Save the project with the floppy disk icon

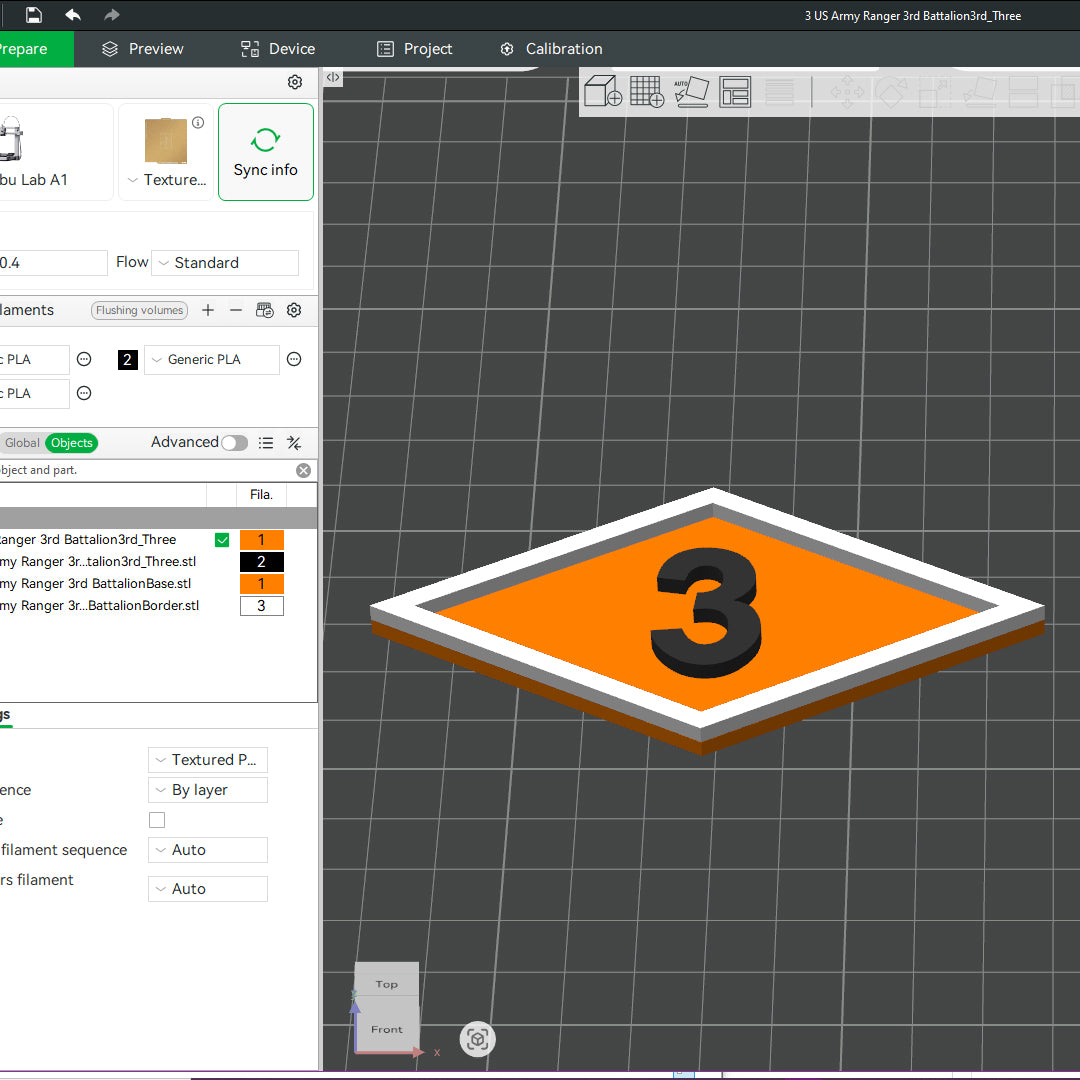(34, 15)
